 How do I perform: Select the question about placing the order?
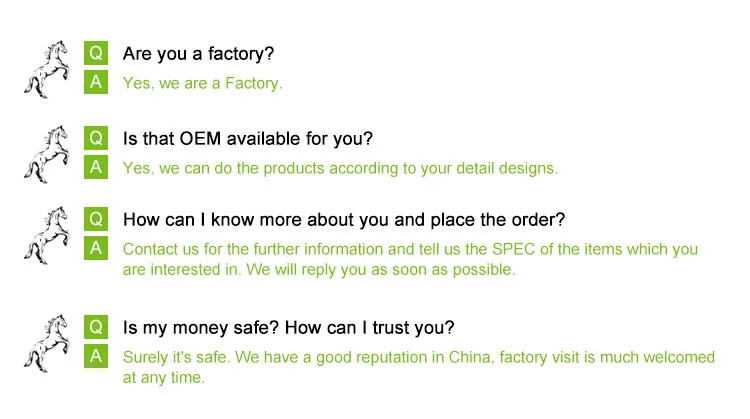click(344, 219)
